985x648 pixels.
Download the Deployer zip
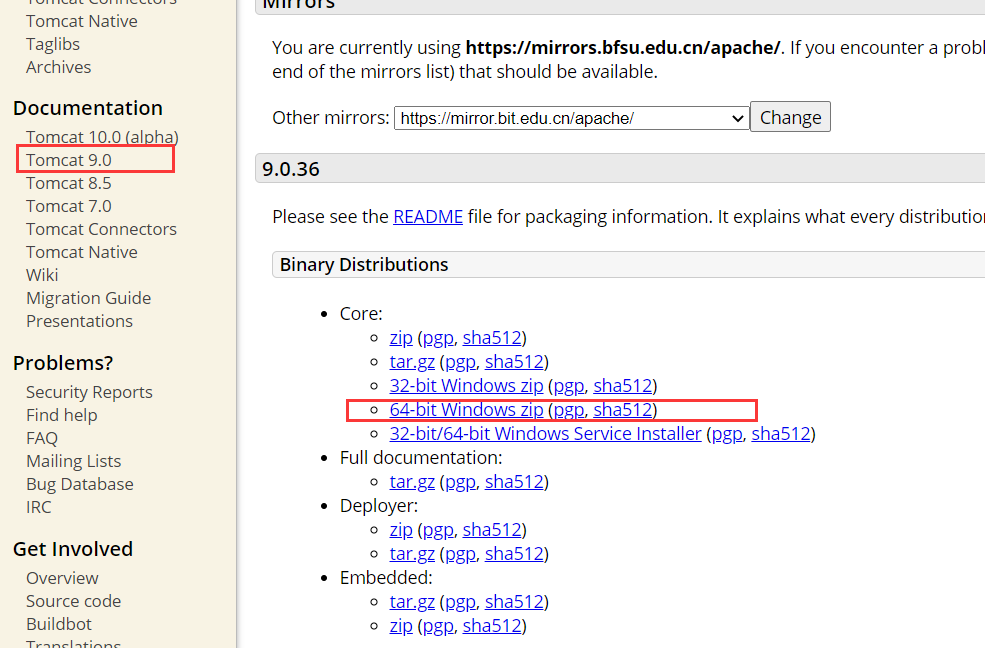401,530
